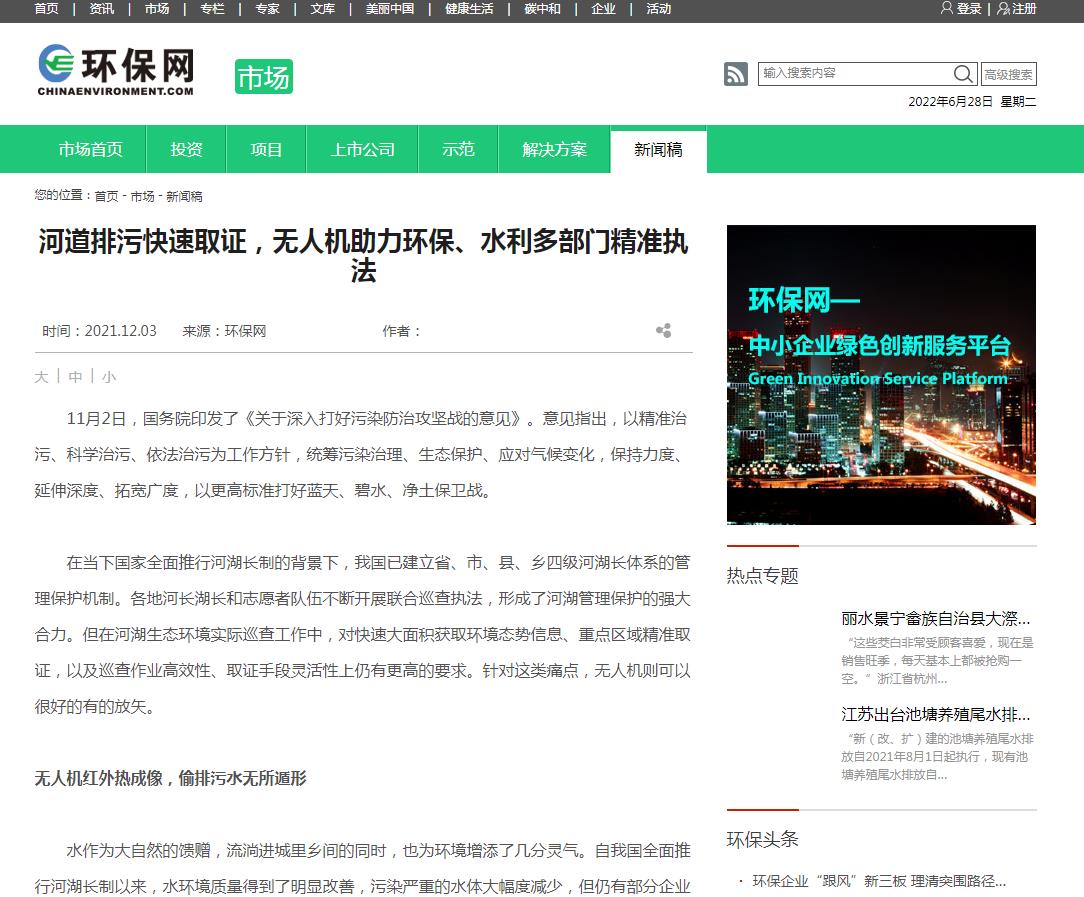The image size is (1084, 897).
Task: Open 首页 in top bar
Action: [x=46, y=8]
